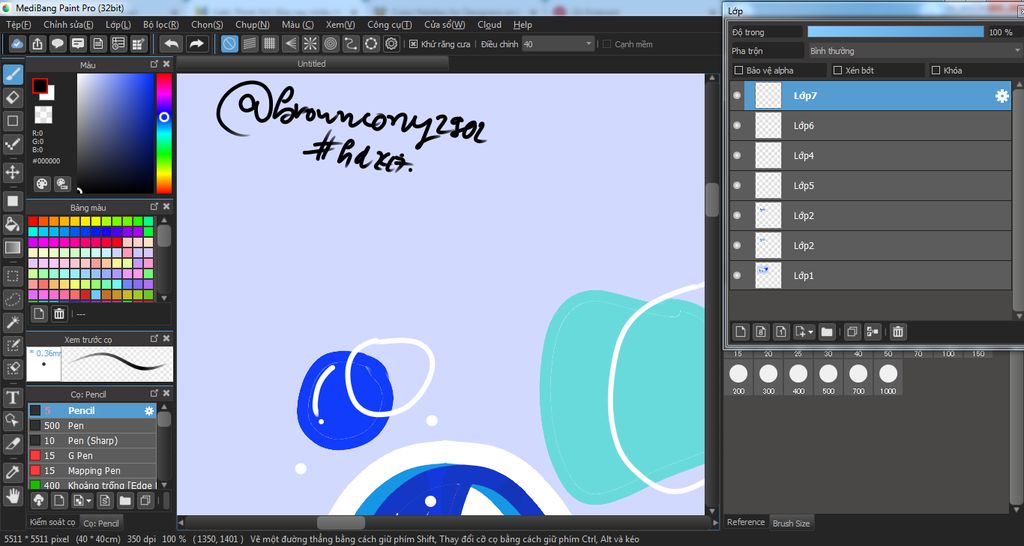
Task: Pick the 500 brush size preset
Action: [828, 379]
